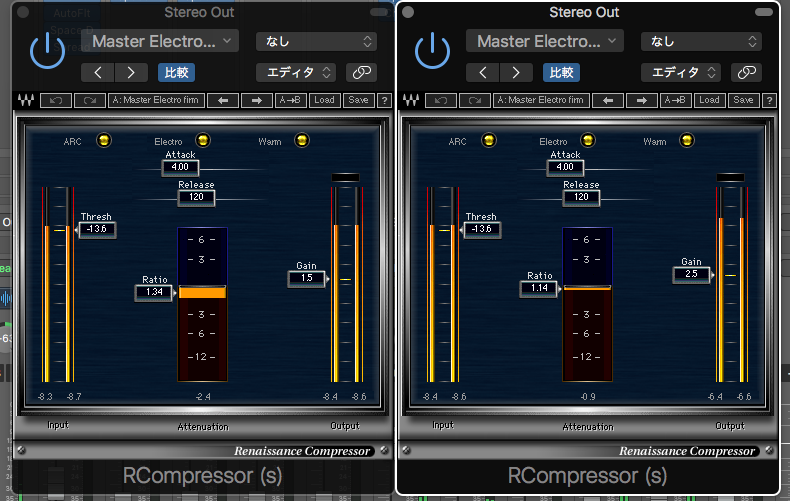Screen dimensions: 790x501
Task: Open A: Master Electro firm menu, right window
Action: point(541,100)
